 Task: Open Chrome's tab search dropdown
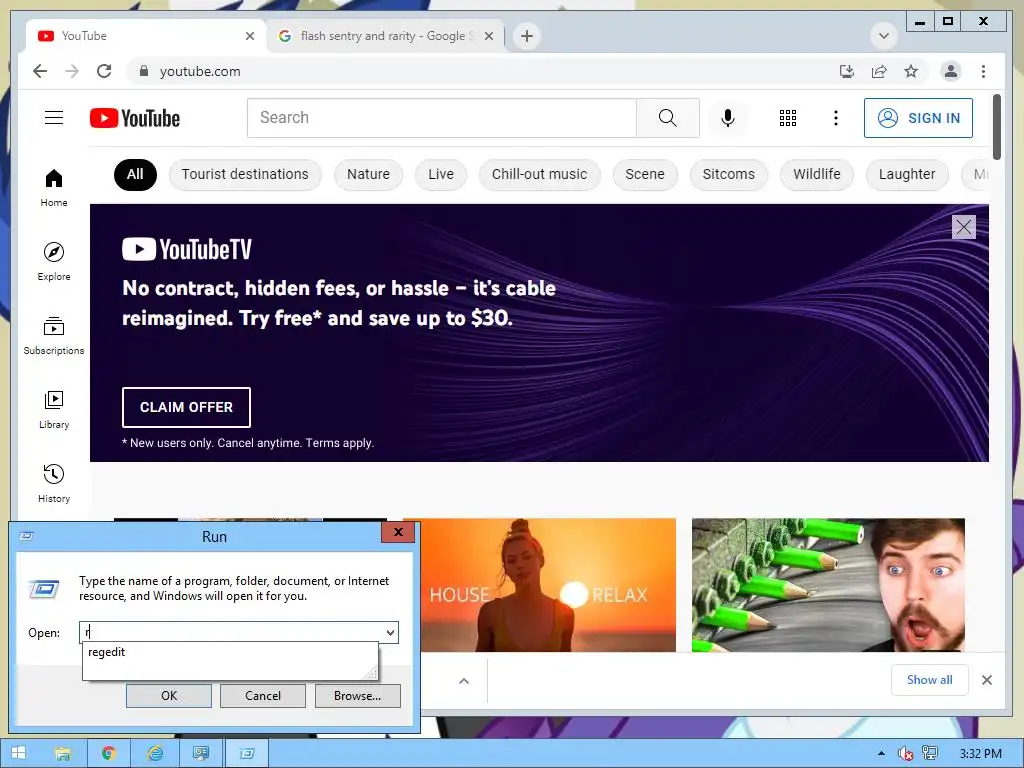point(884,36)
